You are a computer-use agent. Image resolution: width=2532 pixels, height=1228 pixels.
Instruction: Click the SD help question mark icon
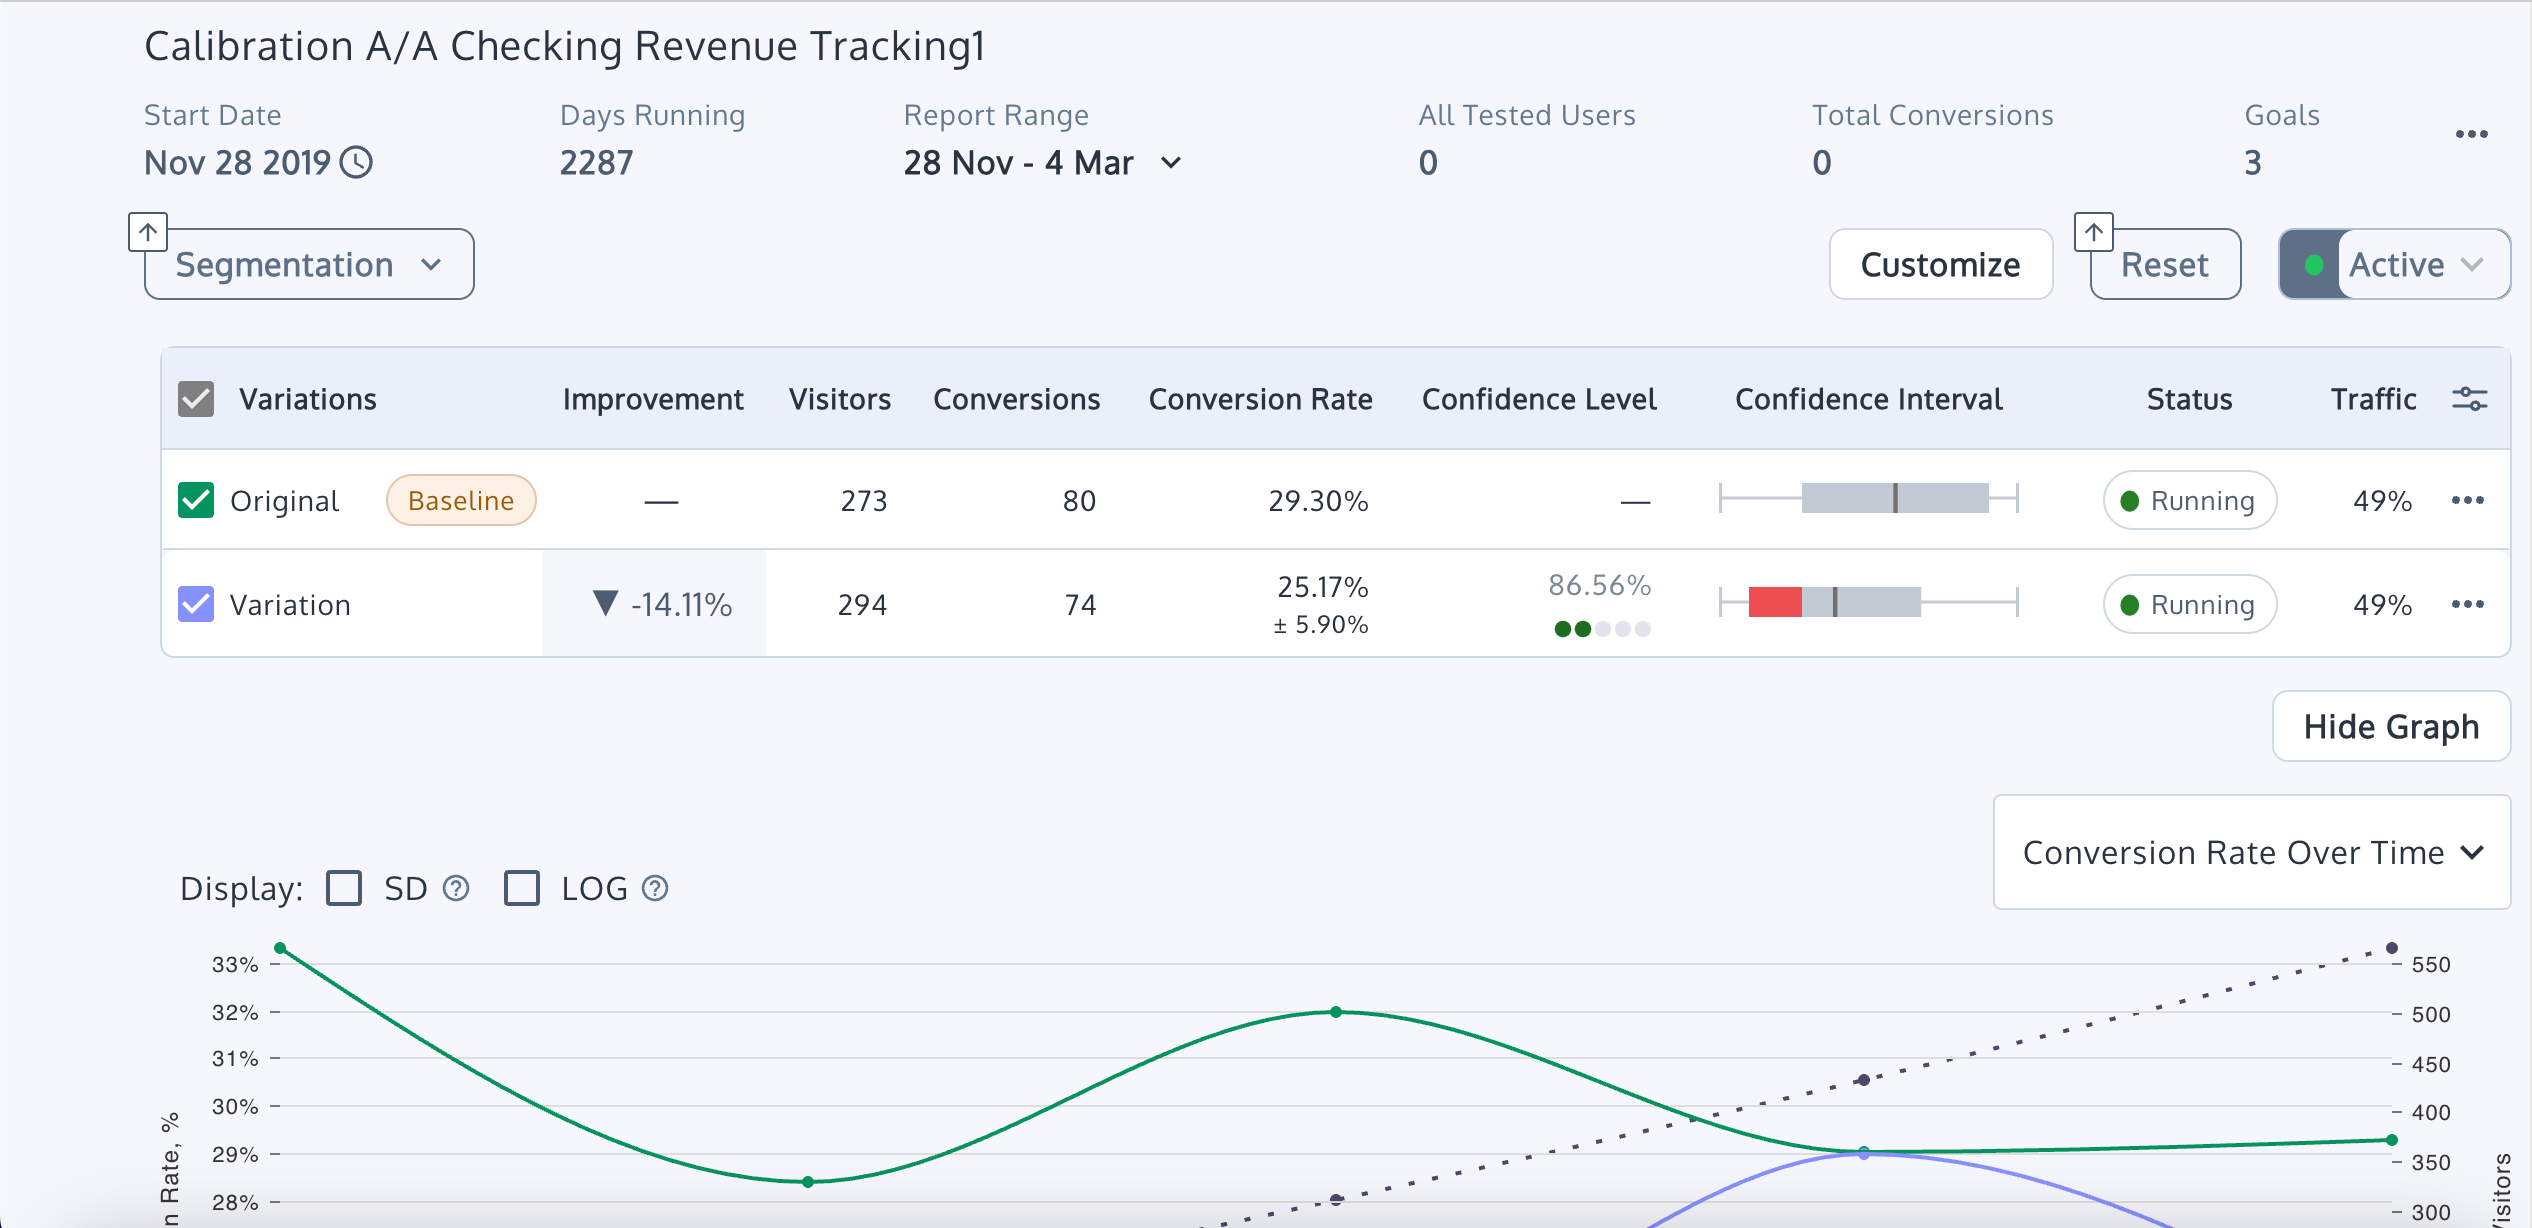(456, 888)
